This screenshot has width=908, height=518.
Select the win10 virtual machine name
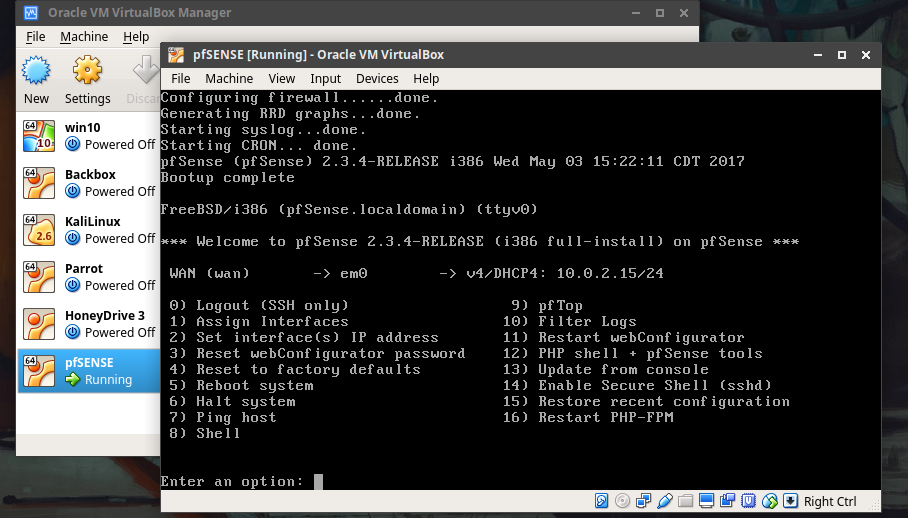(82, 127)
